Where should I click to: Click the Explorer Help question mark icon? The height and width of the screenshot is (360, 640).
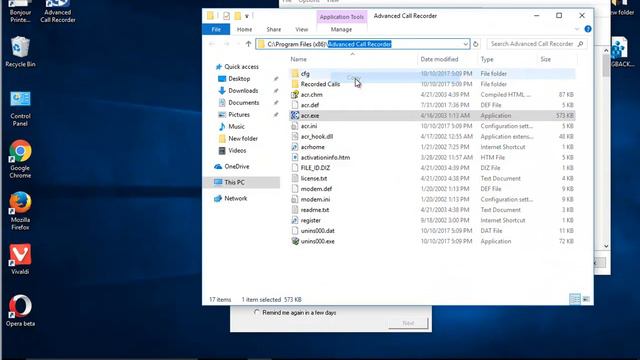click(588, 29)
